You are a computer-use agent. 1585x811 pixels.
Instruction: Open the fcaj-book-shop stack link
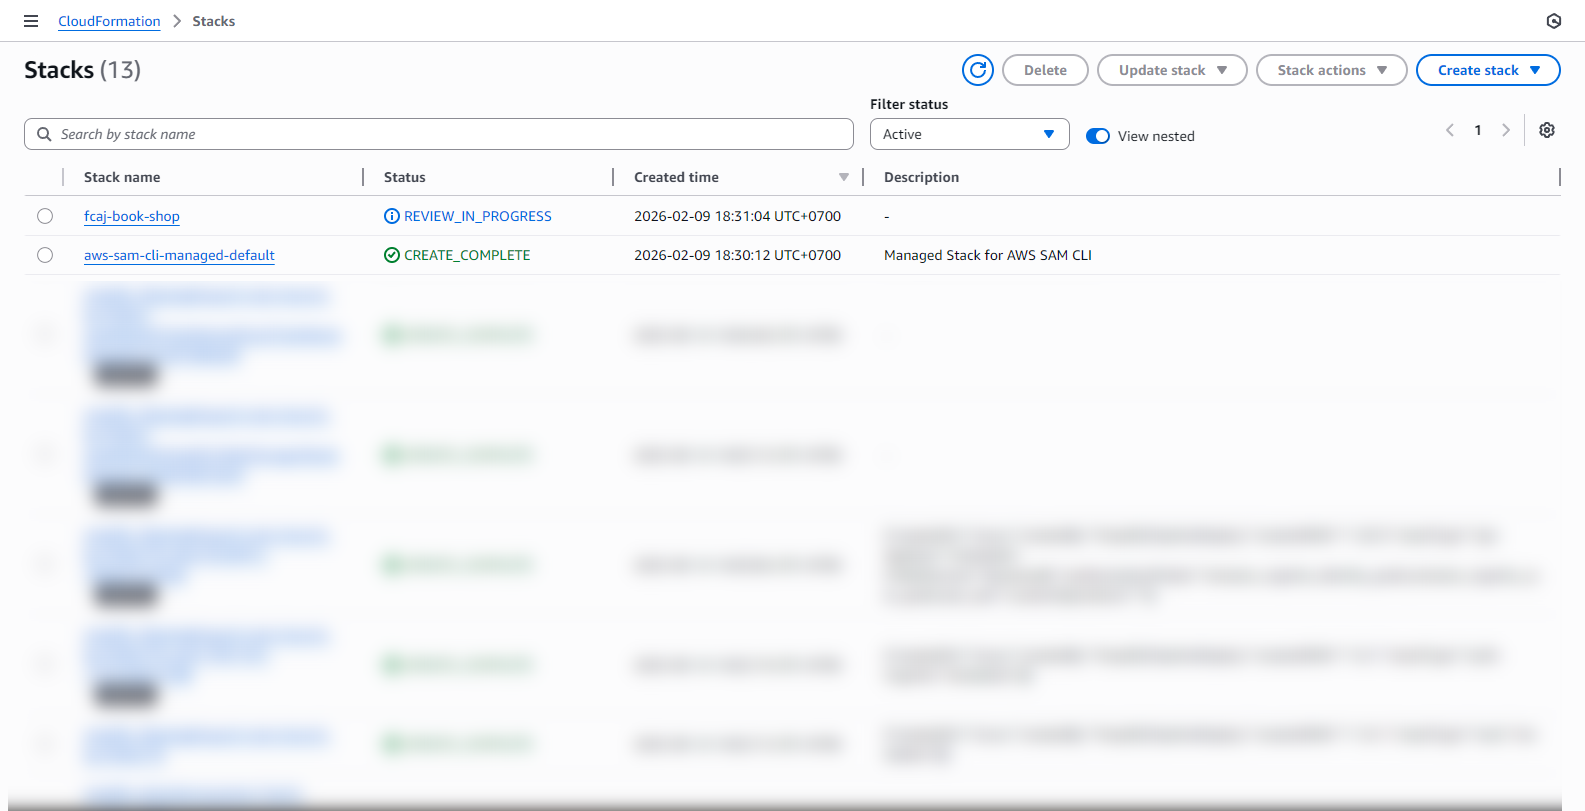tap(132, 216)
